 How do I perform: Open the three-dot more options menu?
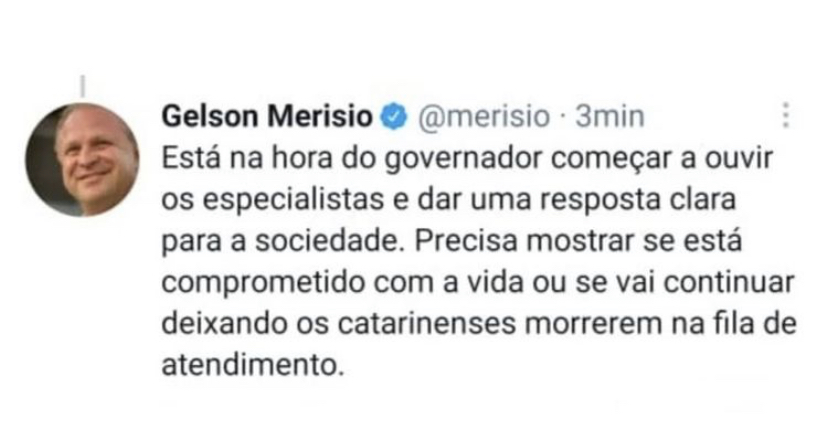tap(786, 115)
